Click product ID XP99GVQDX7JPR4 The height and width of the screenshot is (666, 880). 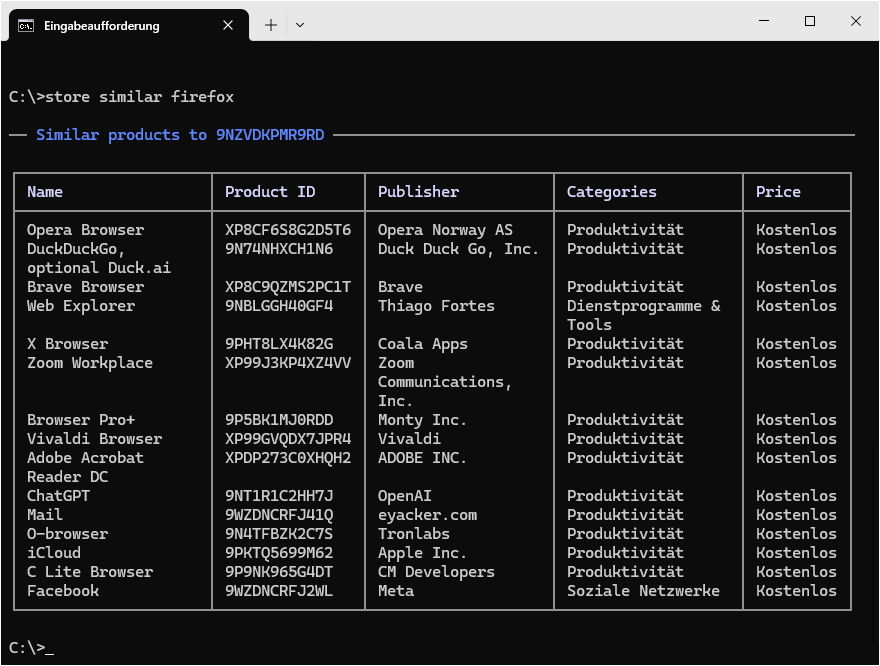288,439
